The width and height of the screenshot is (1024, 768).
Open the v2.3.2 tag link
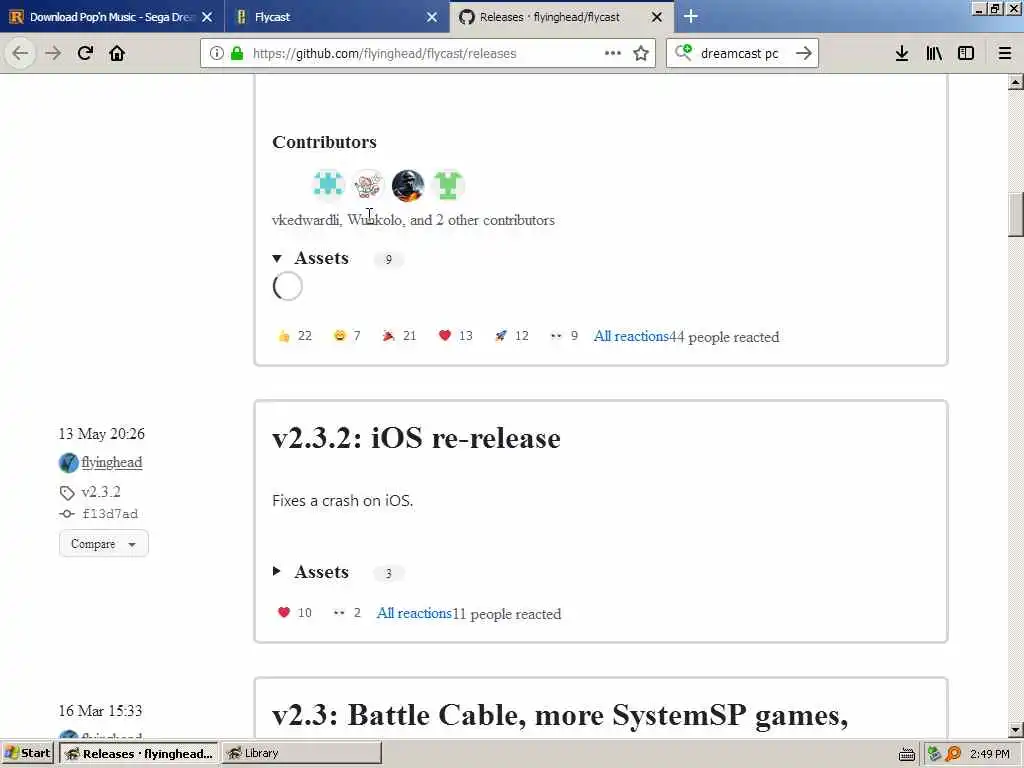101,492
